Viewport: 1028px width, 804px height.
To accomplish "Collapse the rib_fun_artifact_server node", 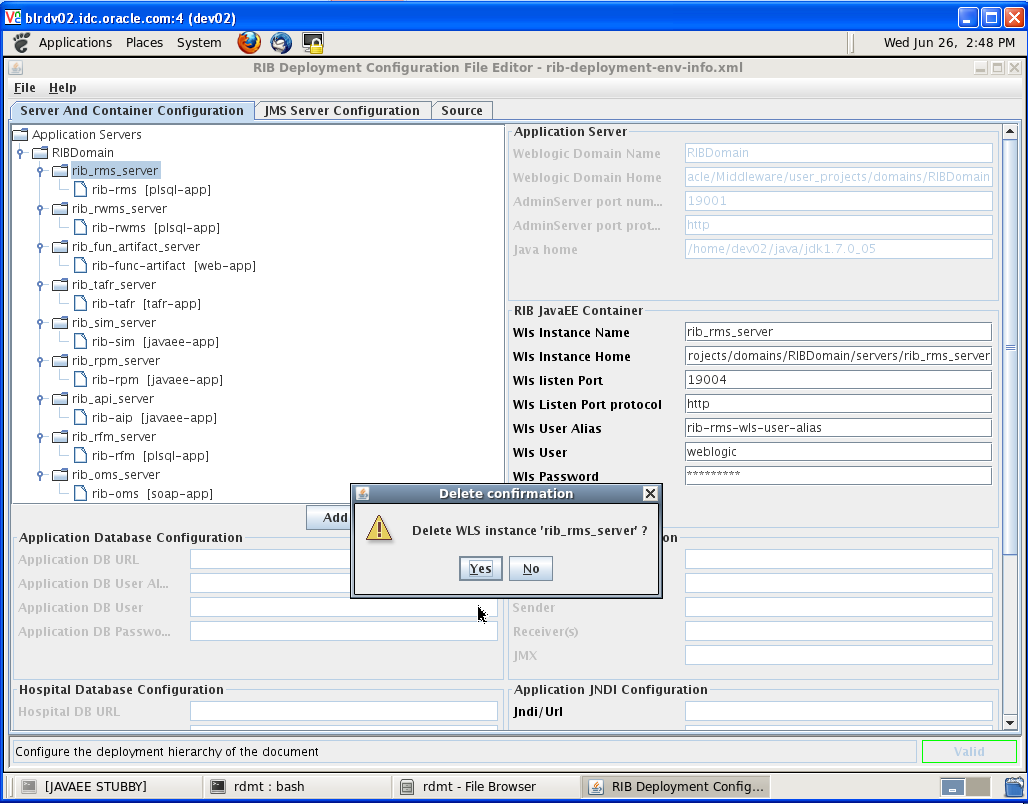I will coord(40,247).
